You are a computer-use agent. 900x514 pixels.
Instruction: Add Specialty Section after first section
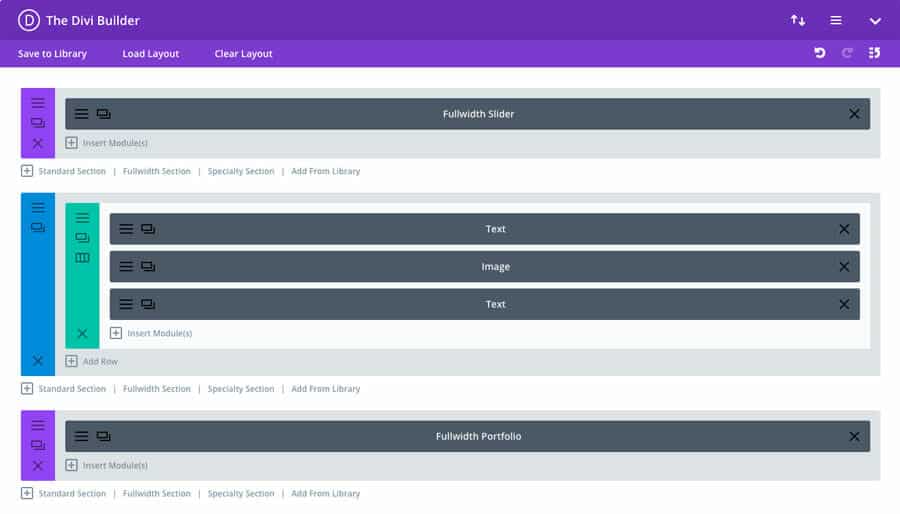pyautogui.click(x=240, y=171)
